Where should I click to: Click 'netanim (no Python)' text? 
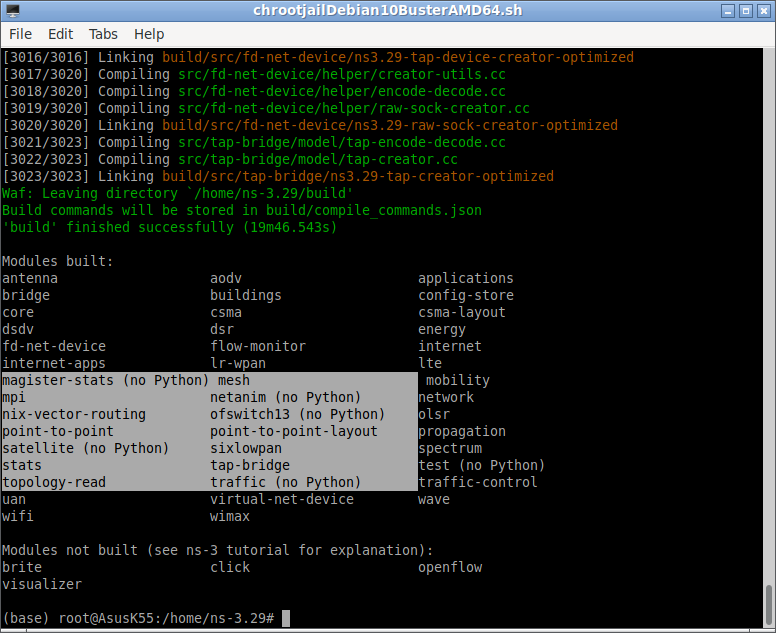tap(286, 397)
